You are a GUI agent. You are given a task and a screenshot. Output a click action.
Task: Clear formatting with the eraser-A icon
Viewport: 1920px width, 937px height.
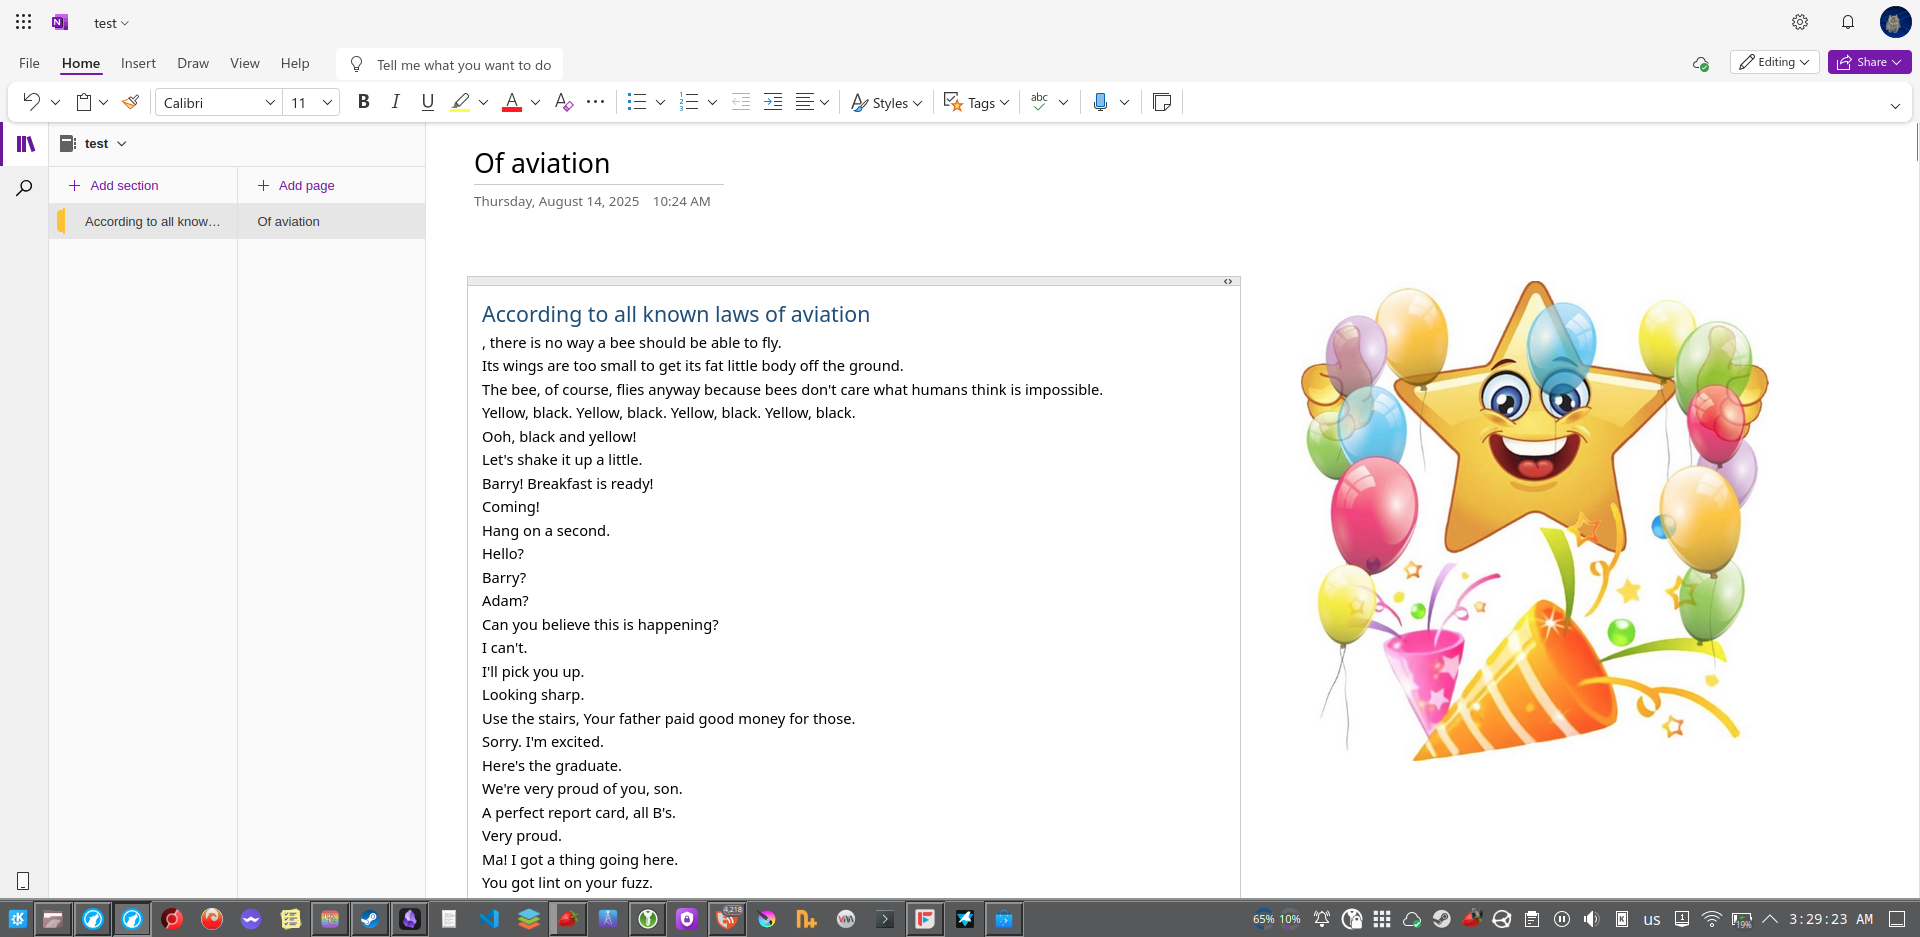click(x=563, y=102)
